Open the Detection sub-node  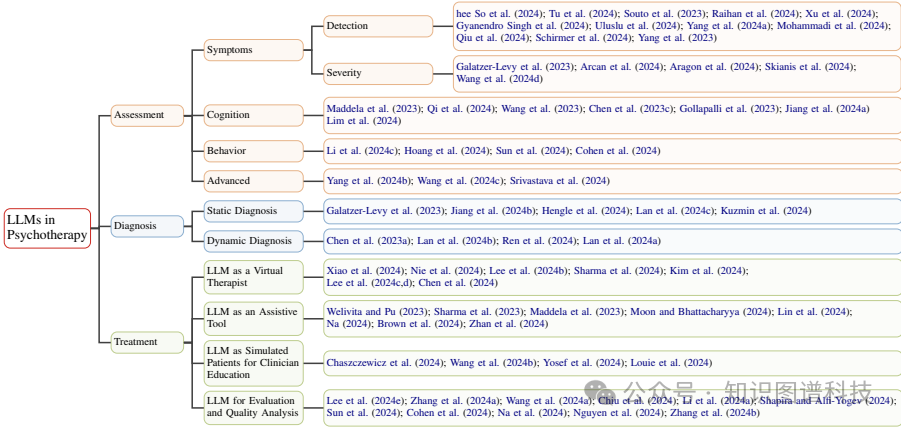(x=378, y=26)
